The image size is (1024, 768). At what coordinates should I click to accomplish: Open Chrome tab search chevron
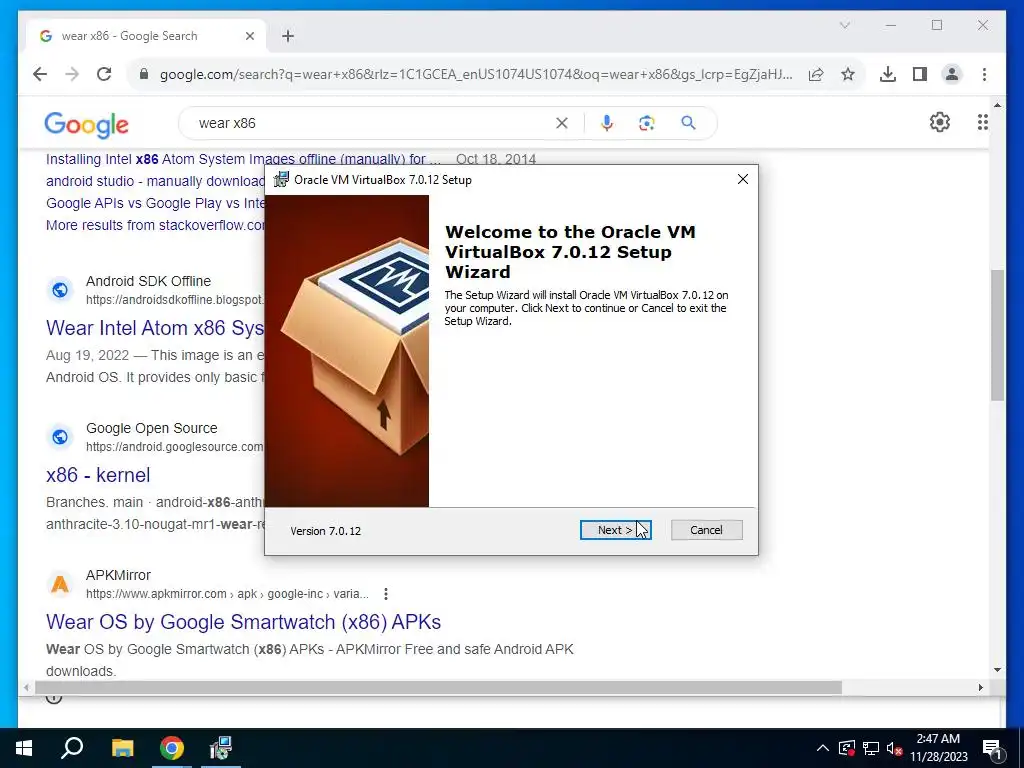(x=844, y=25)
